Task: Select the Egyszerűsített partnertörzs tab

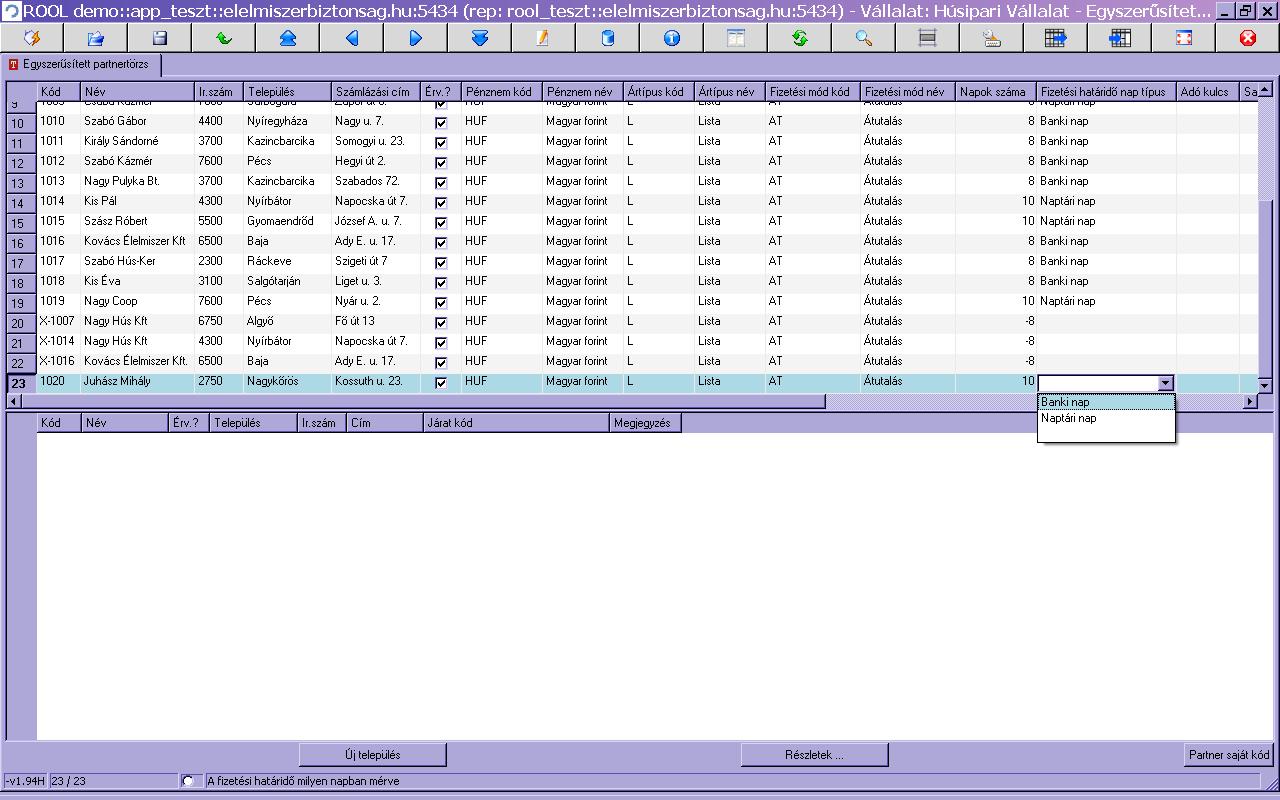Action: (x=81, y=64)
